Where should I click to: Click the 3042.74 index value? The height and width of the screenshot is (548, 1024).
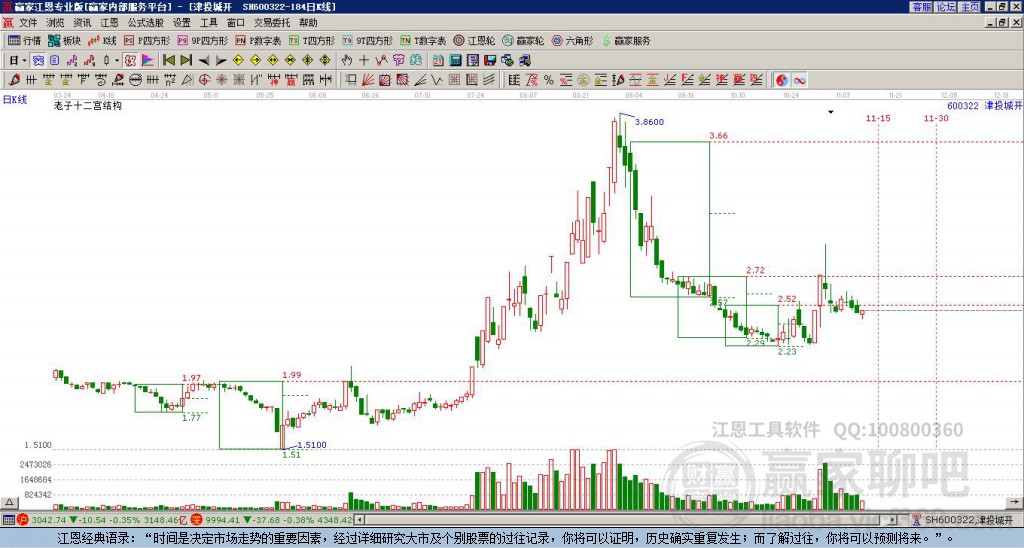pyautogui.click(x=48, y=520)
